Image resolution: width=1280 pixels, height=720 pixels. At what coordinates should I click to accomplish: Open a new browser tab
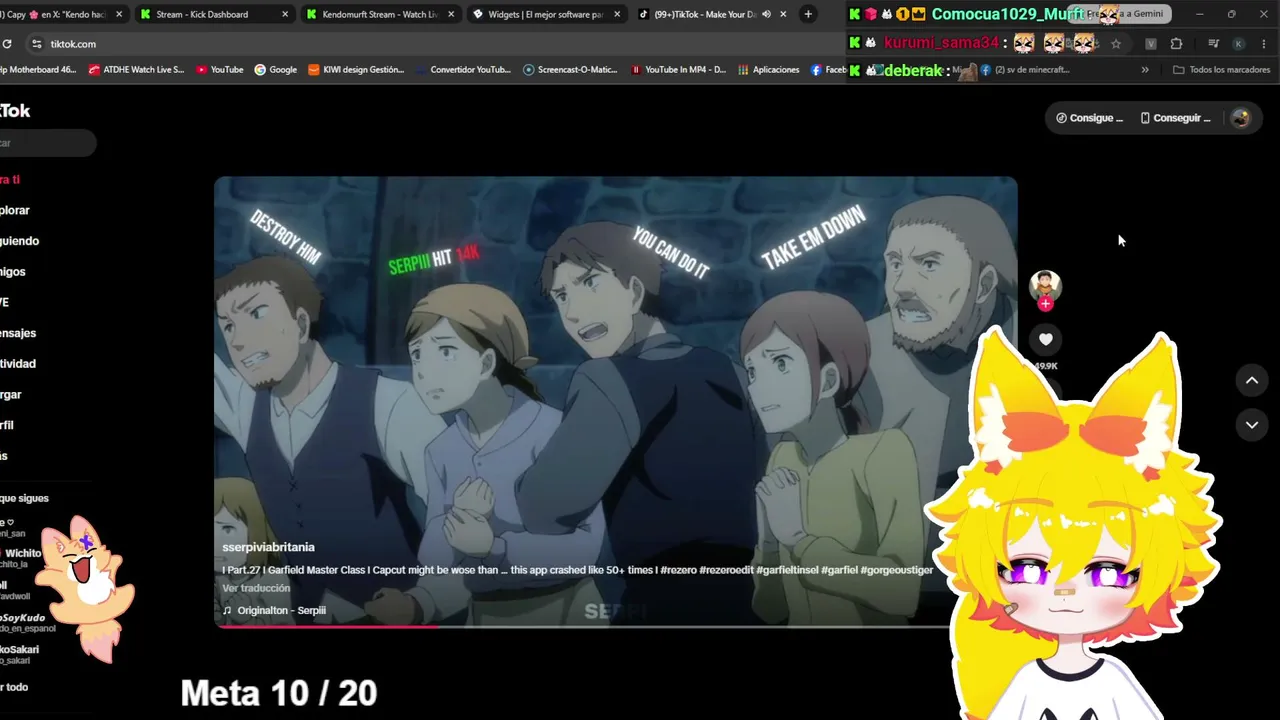coord(808,14)
